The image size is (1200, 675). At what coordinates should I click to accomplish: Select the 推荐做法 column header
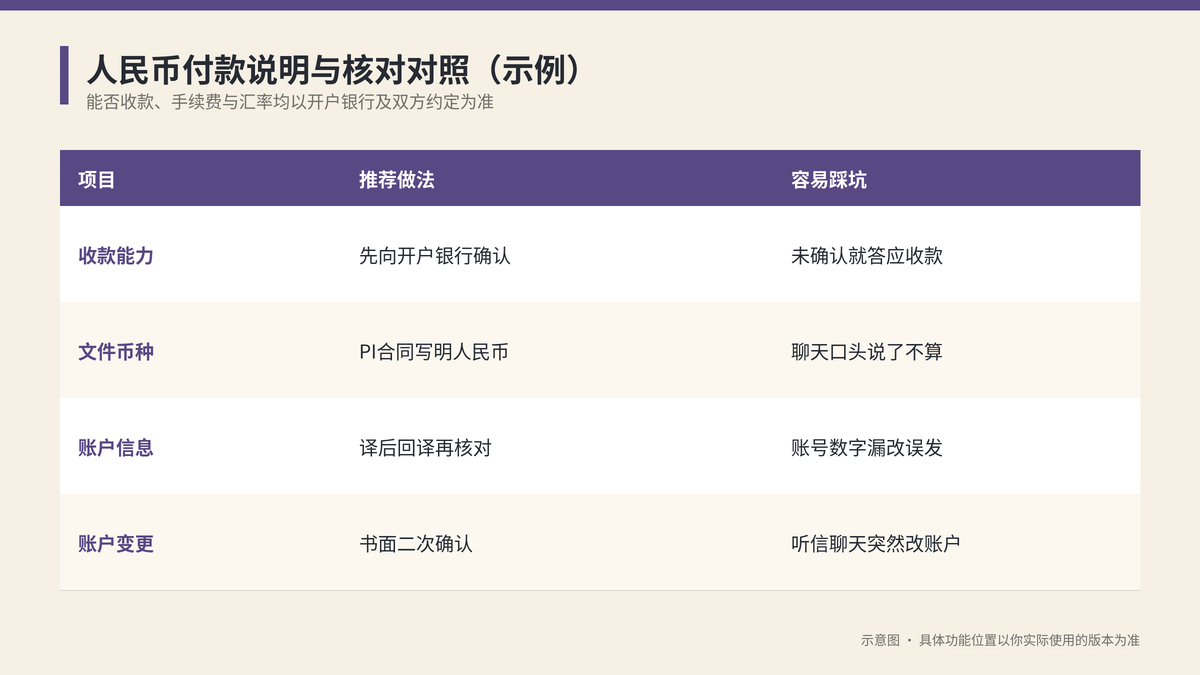[397, 180]
